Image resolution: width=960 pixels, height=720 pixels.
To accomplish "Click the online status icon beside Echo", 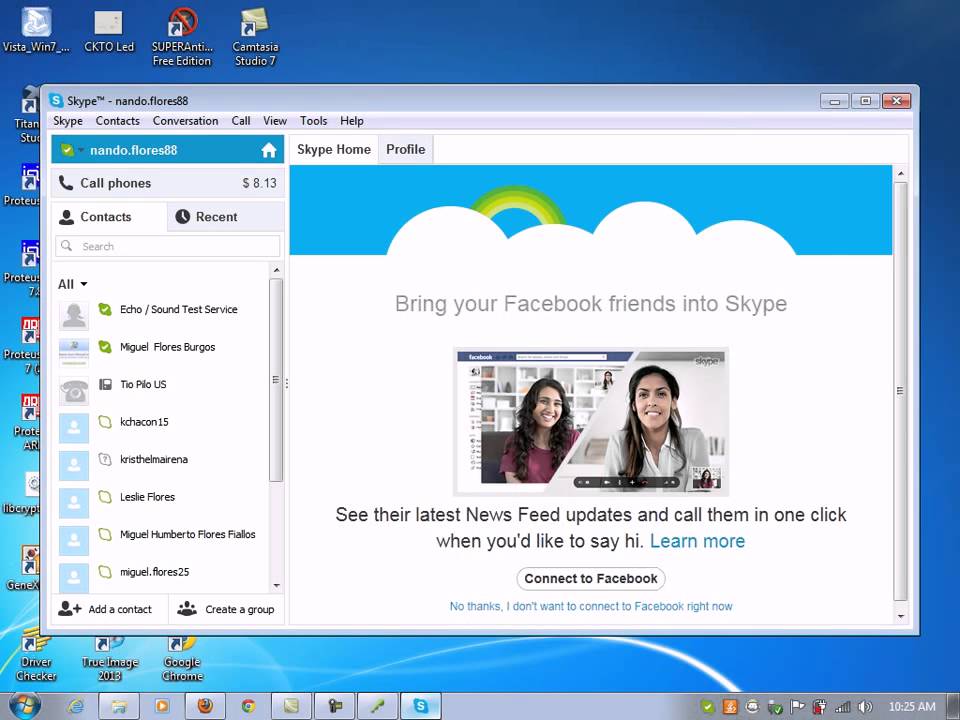I will coord(105,310).
